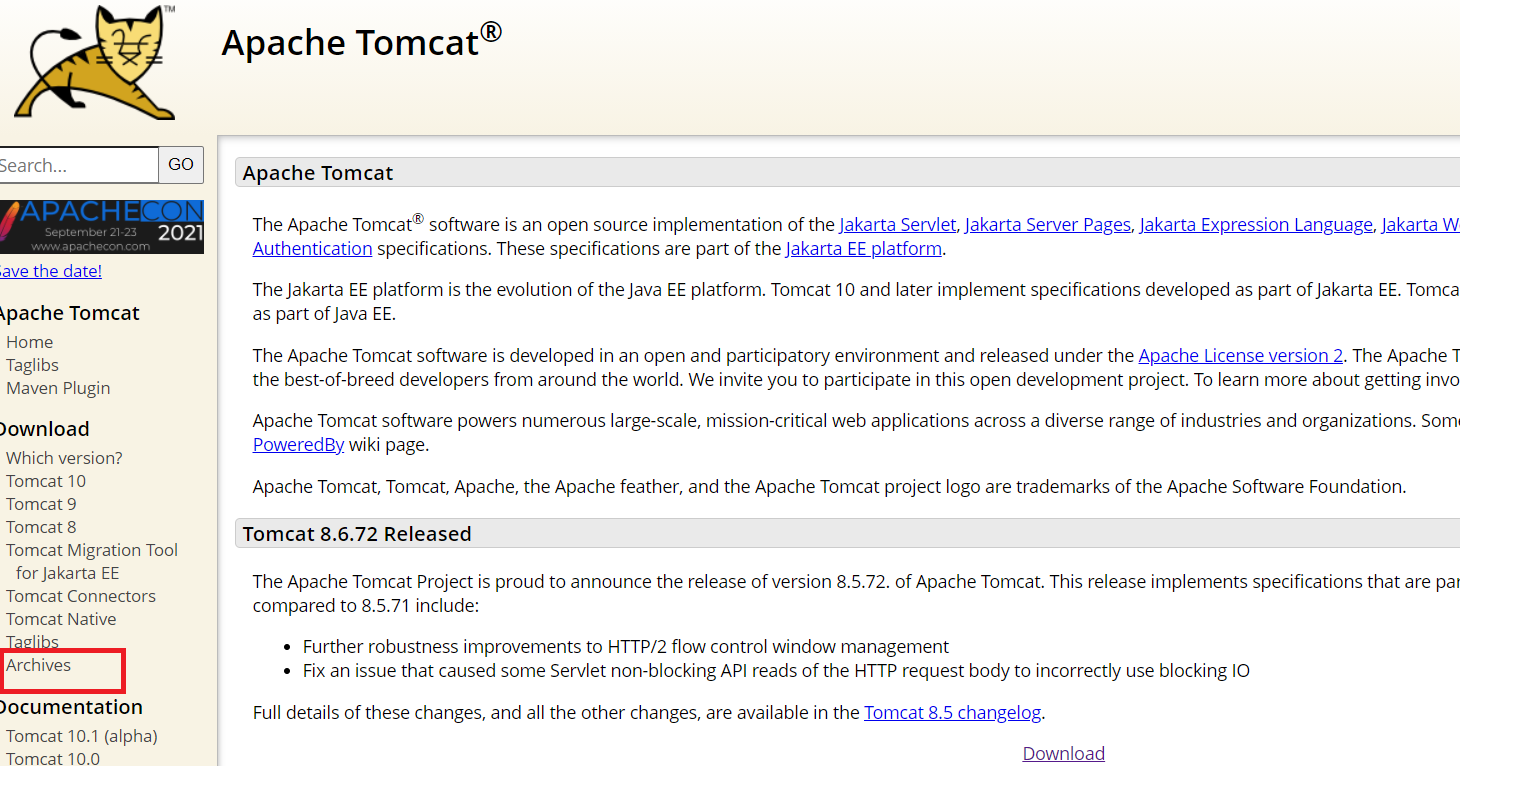
Task: Click the GO search button
Action: 180,164
